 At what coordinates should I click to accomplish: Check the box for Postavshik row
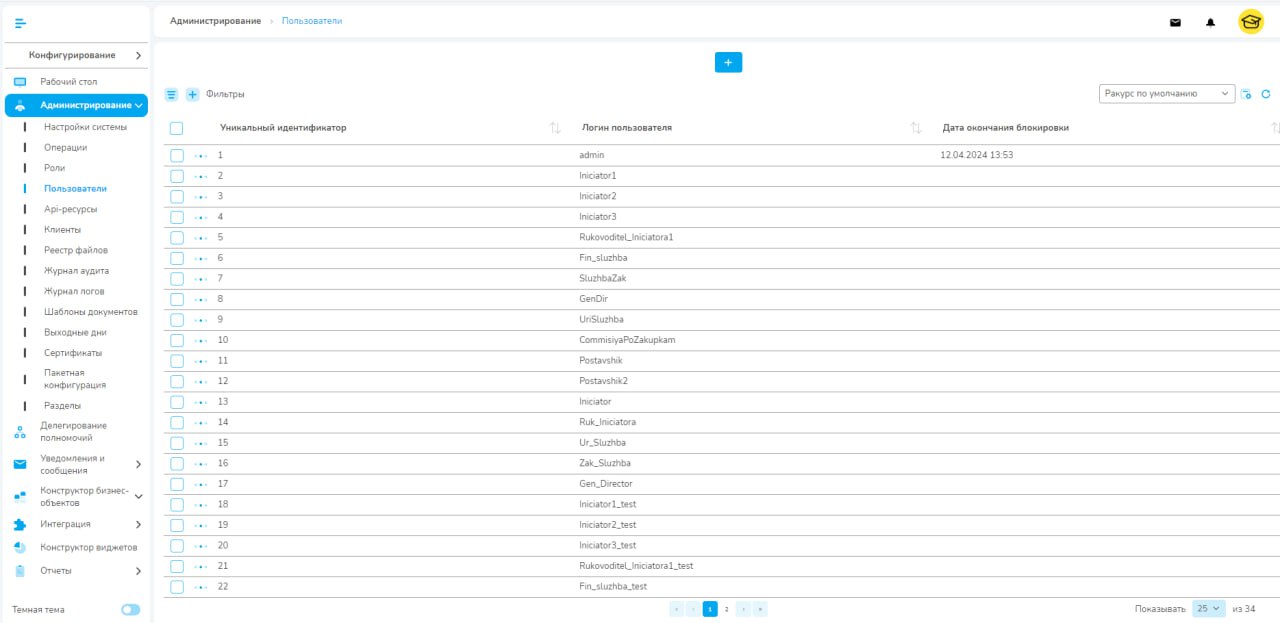tap(176, 360)
